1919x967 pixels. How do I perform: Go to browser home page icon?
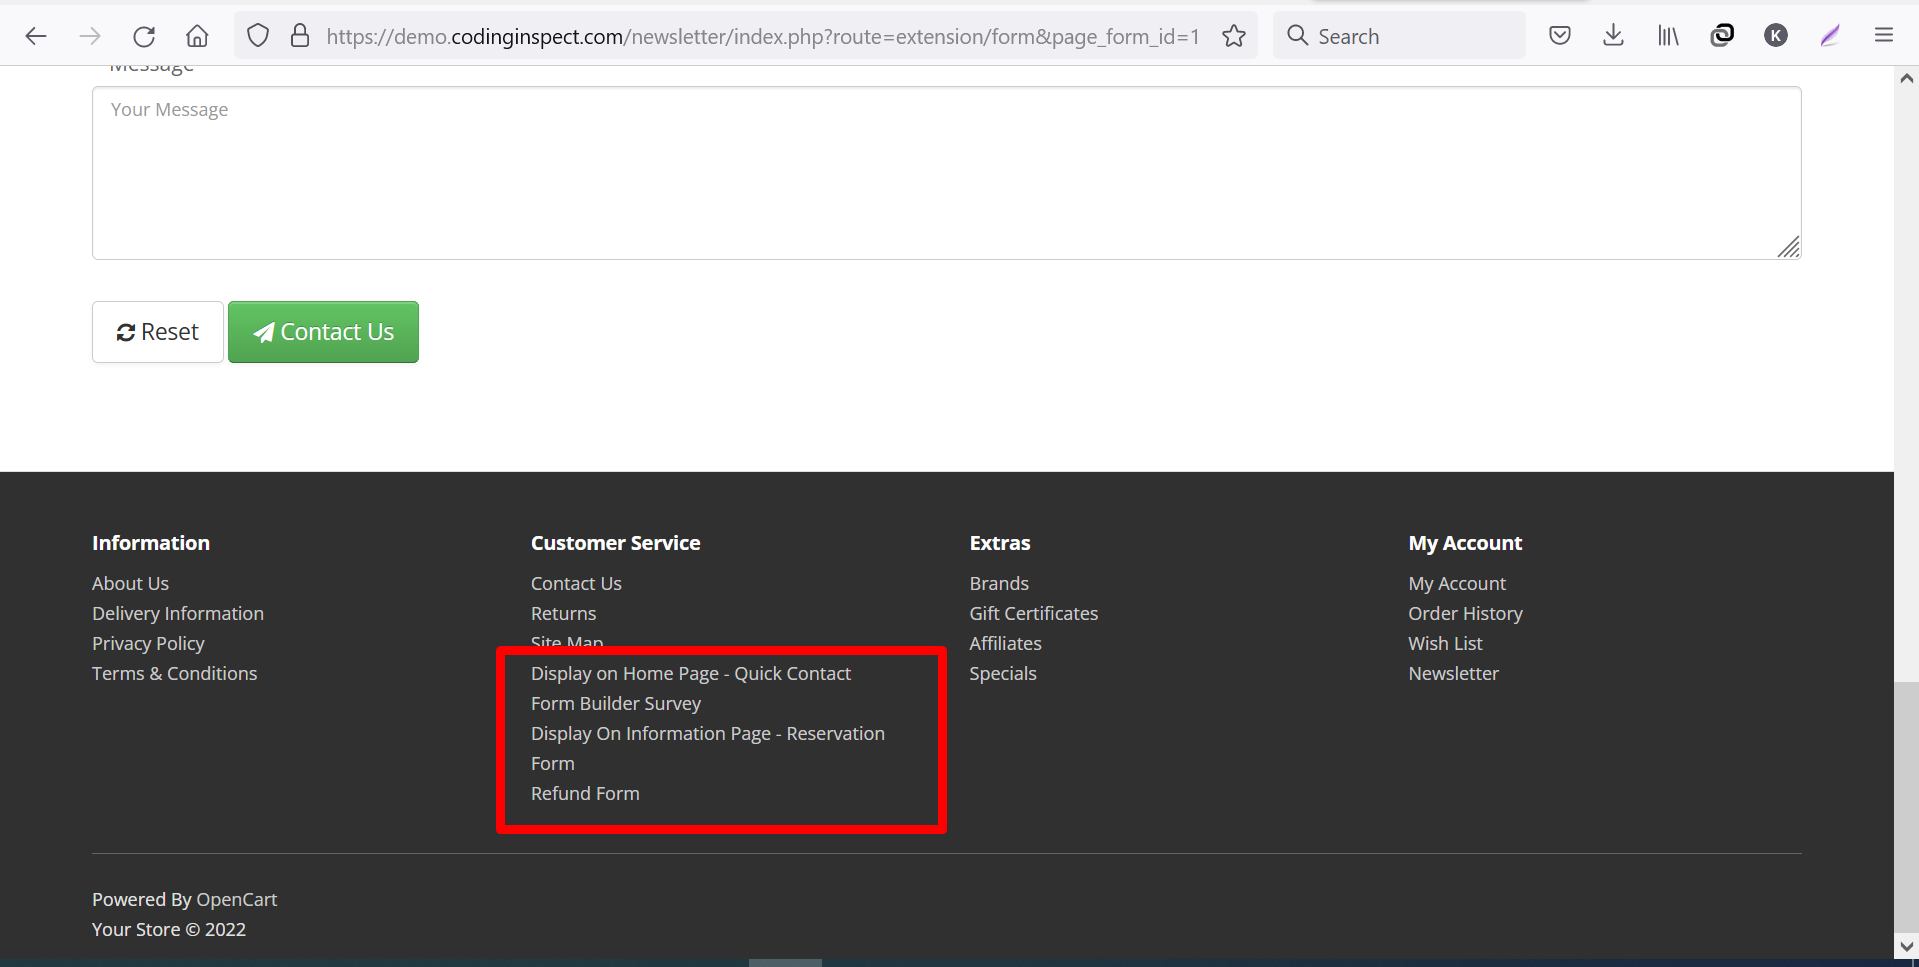point(197,36)
